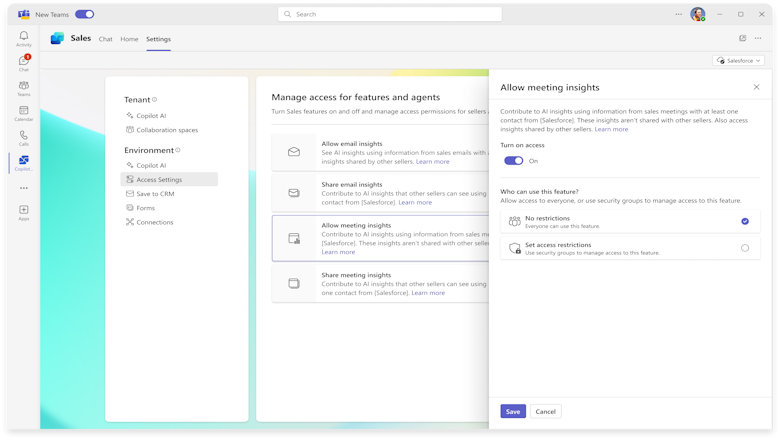The image size is (780, 440).
Task: Click the three-dot more apps icon
Action: coord(24,187)
